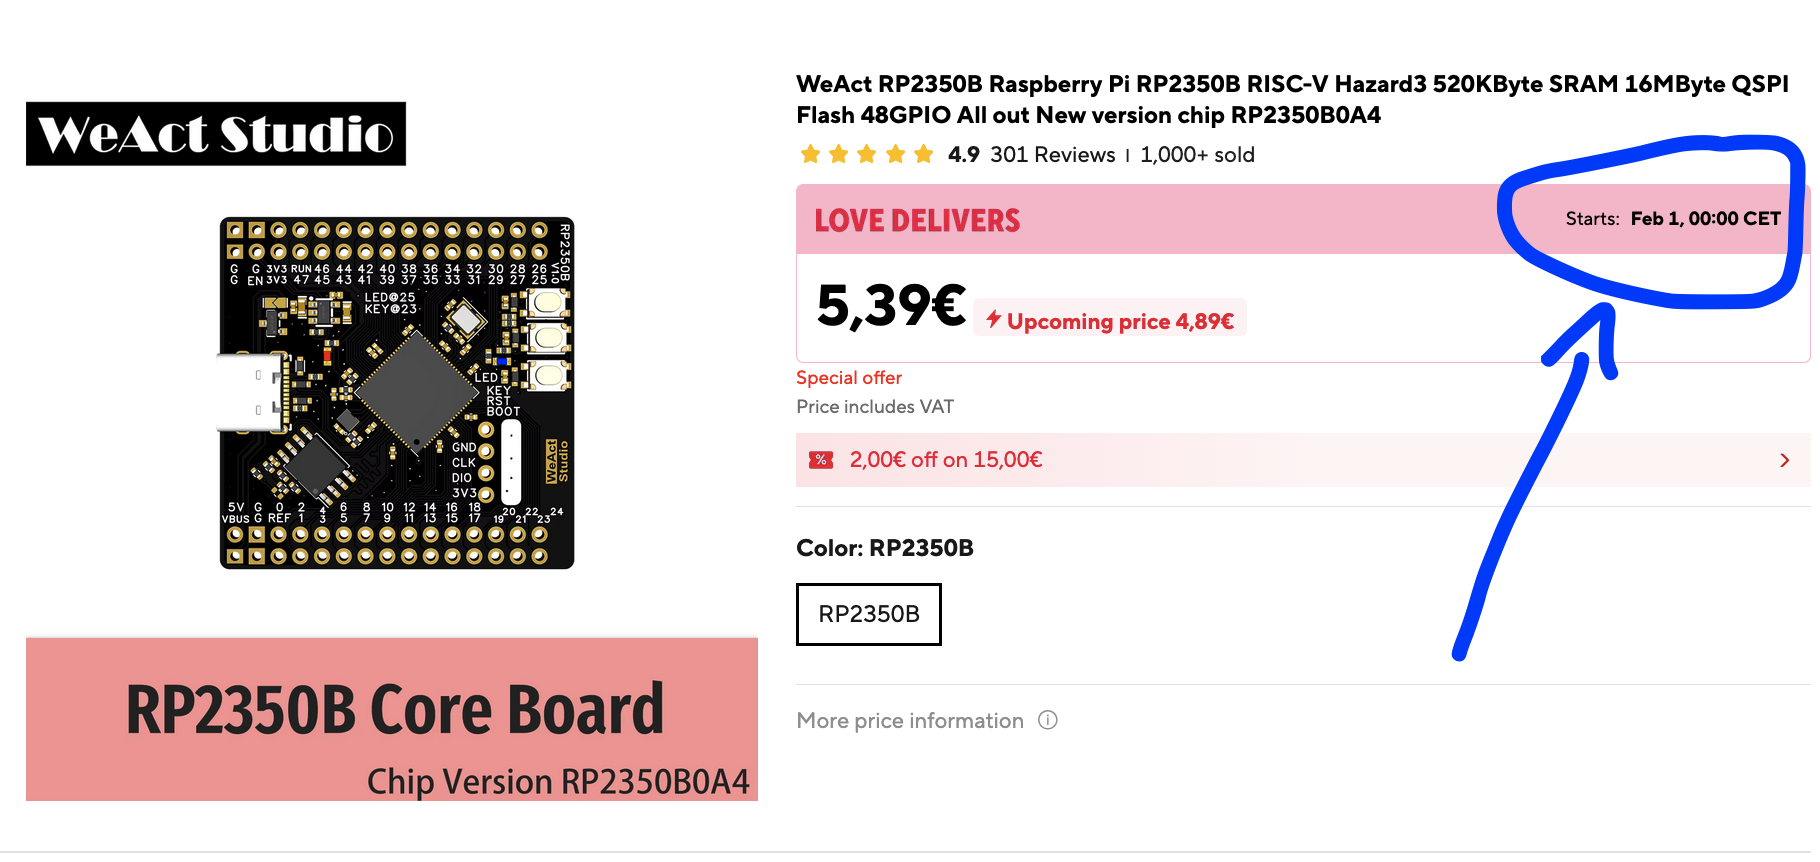Viewport: 1820px width, 862px height.
Task: Click the LOVE DELIVERS promotion banner
Action: pos(917,220)
